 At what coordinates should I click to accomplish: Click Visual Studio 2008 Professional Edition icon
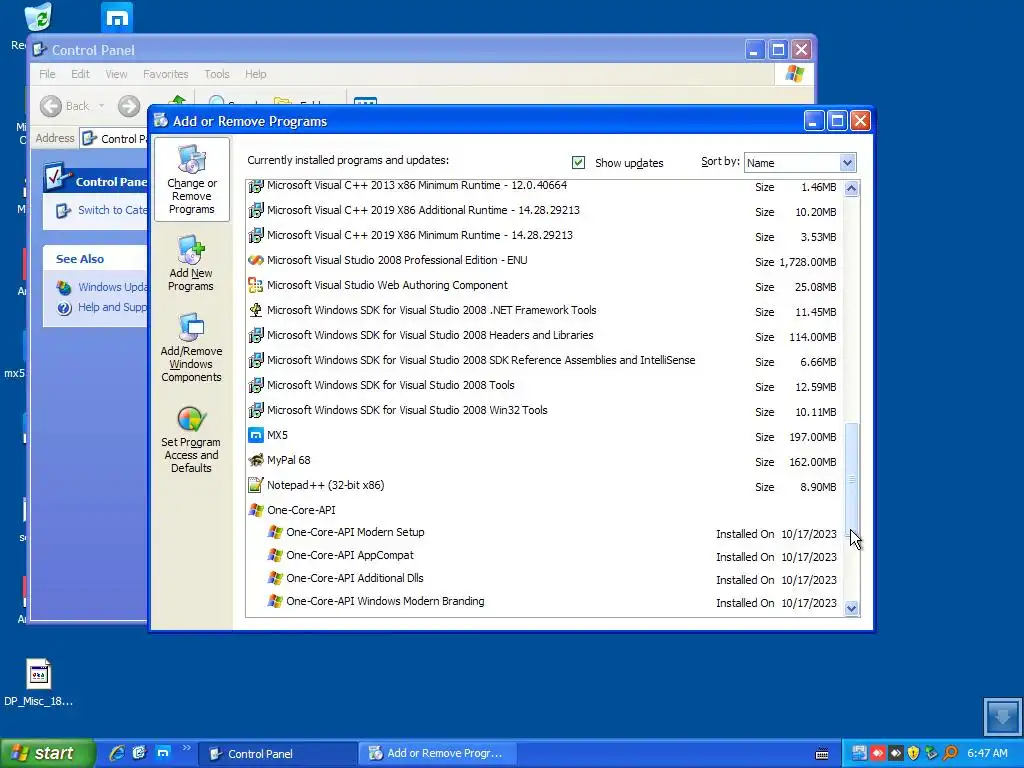click(x=255, y=260)
